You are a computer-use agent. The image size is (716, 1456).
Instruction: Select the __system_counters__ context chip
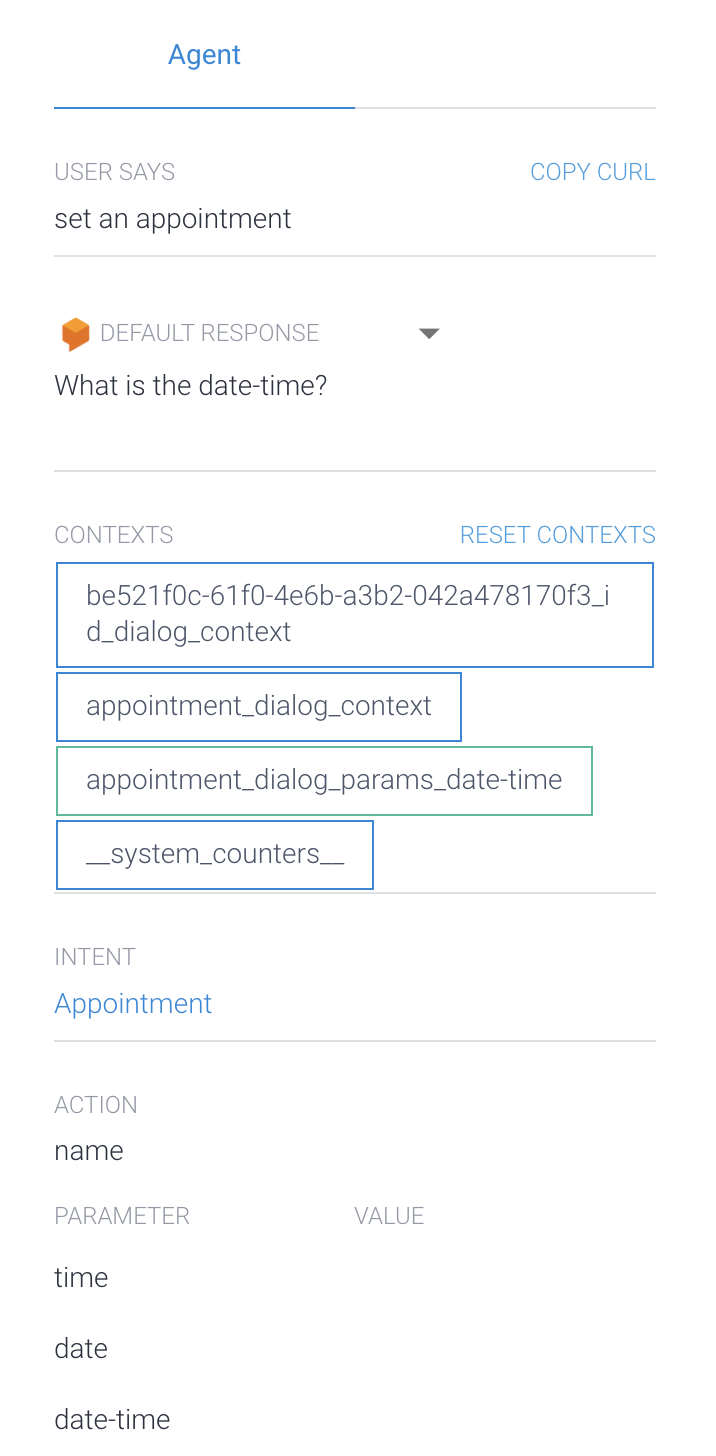214,854
